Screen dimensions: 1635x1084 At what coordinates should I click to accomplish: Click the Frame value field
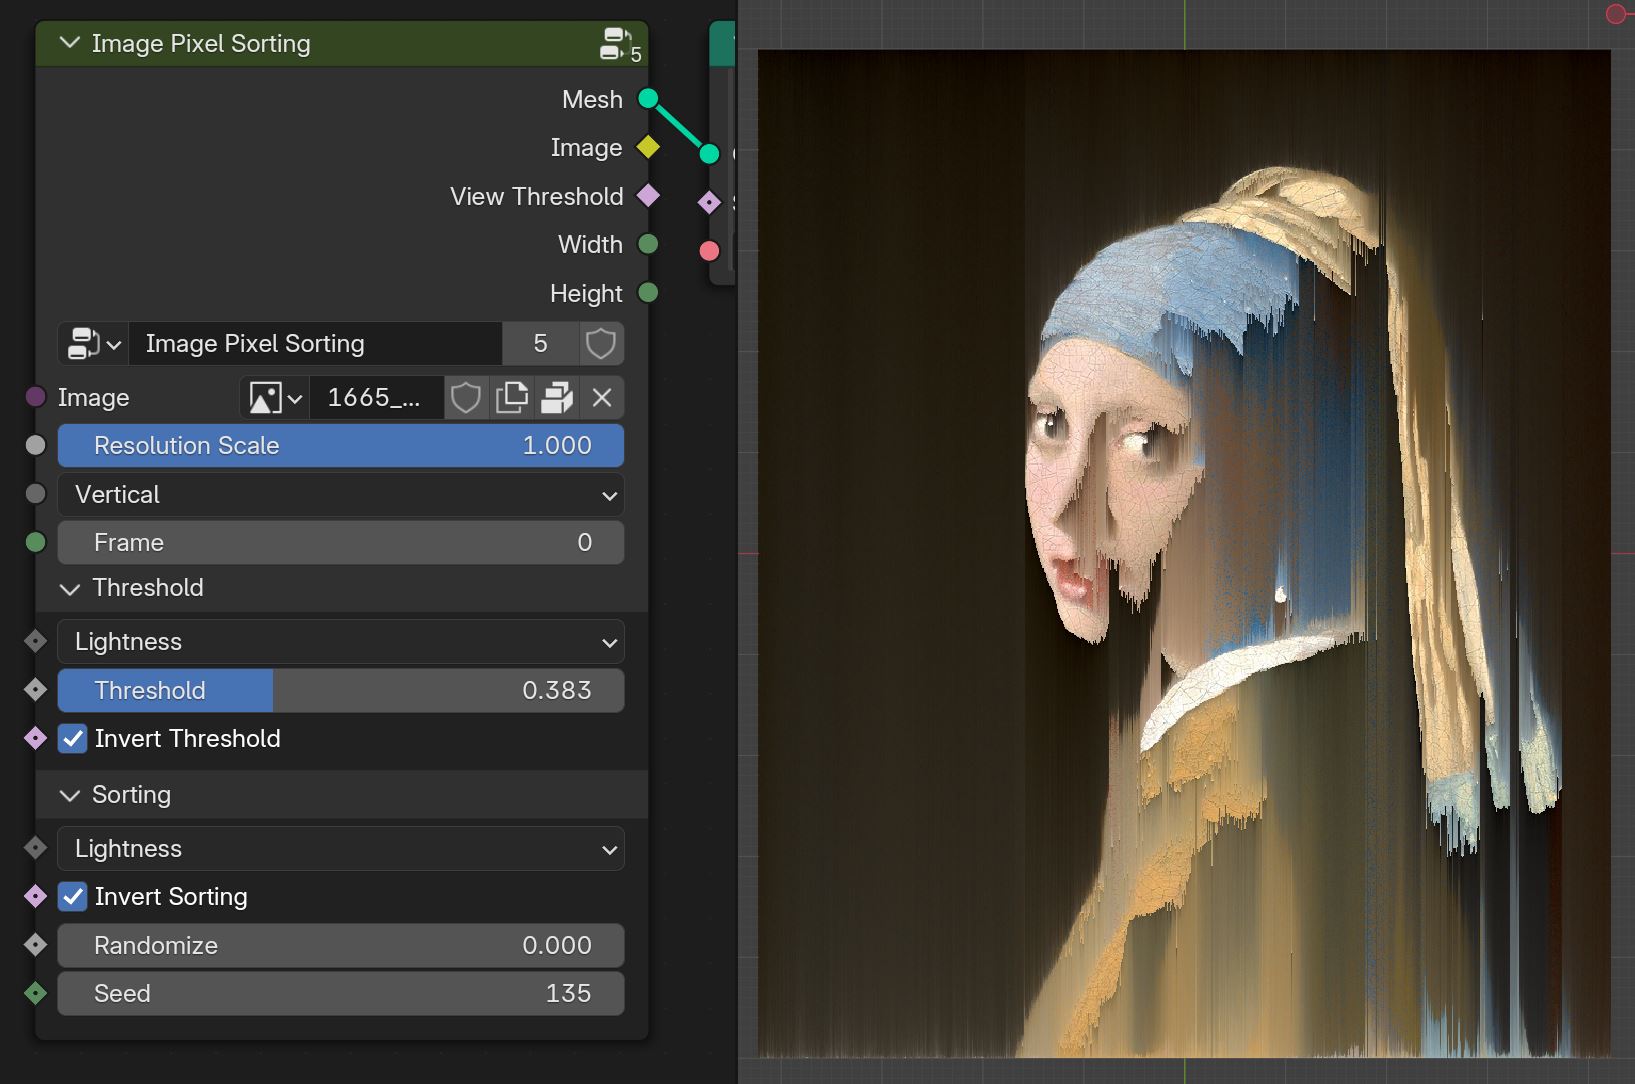341,543
